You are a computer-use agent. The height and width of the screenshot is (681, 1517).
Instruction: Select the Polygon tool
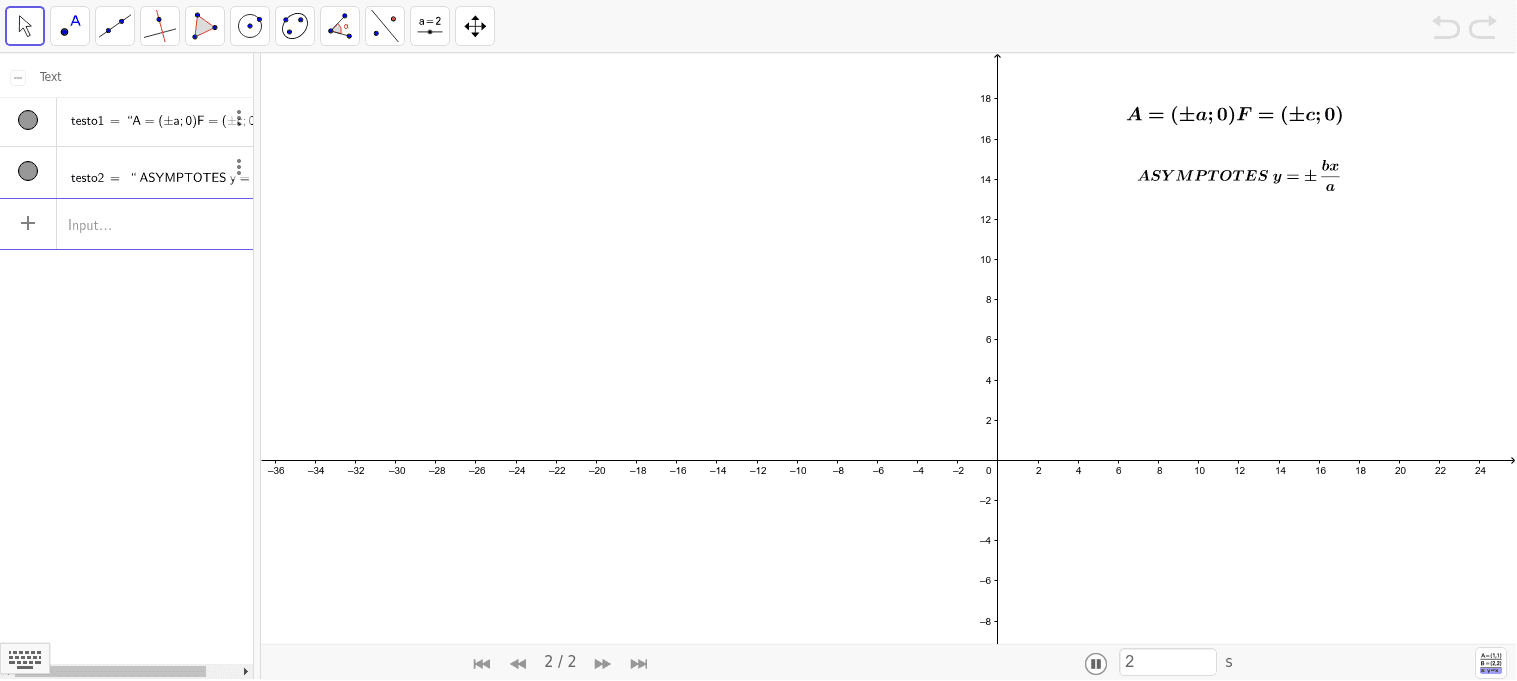click(x=205, y=26)
